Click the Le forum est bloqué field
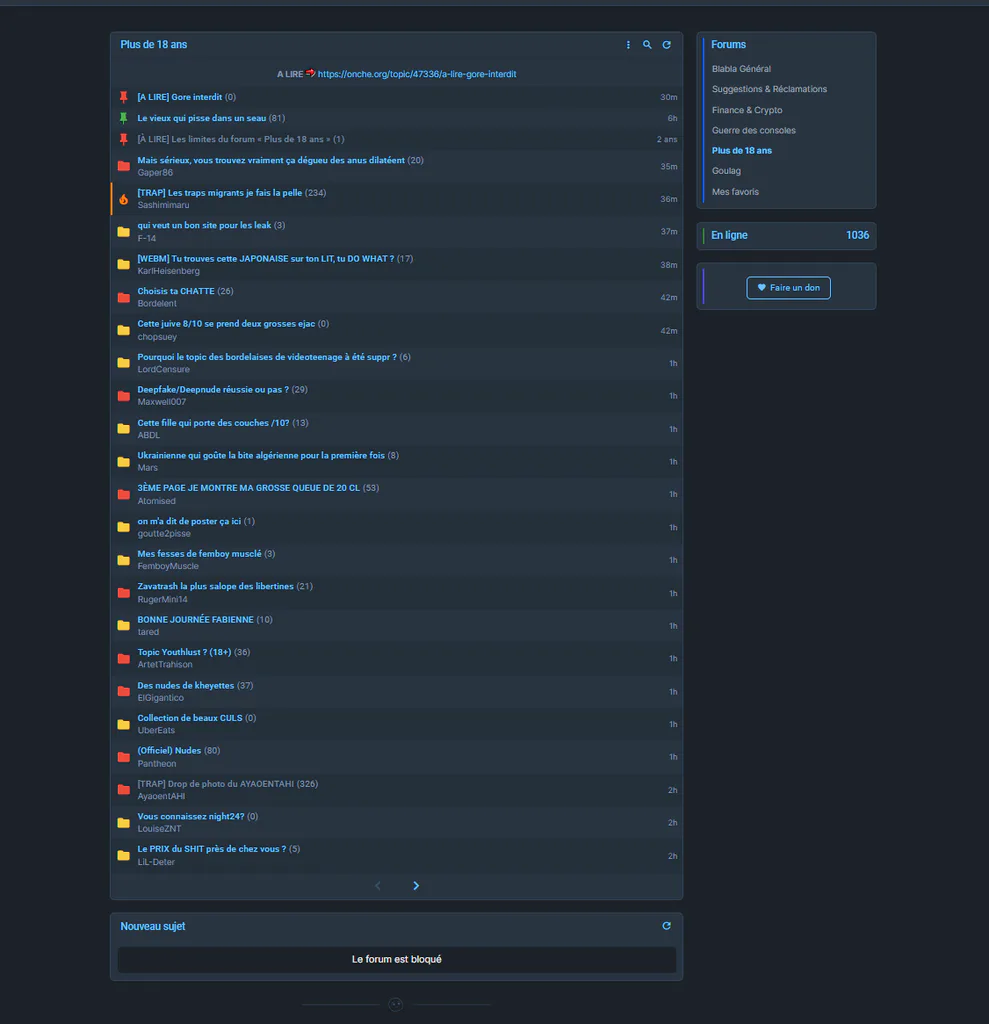Image resolution: width=989 pixels, height=1024 pixels. 397,959
